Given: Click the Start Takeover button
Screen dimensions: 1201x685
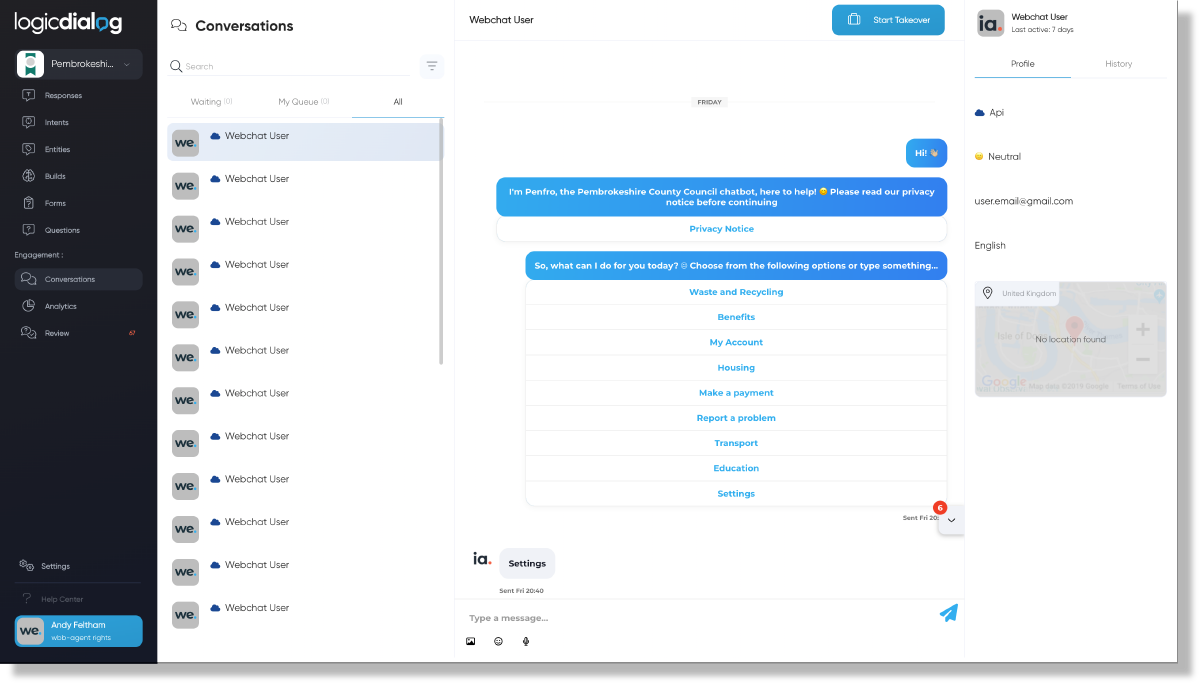Looking at the screenshot, I should click(888, 19).
